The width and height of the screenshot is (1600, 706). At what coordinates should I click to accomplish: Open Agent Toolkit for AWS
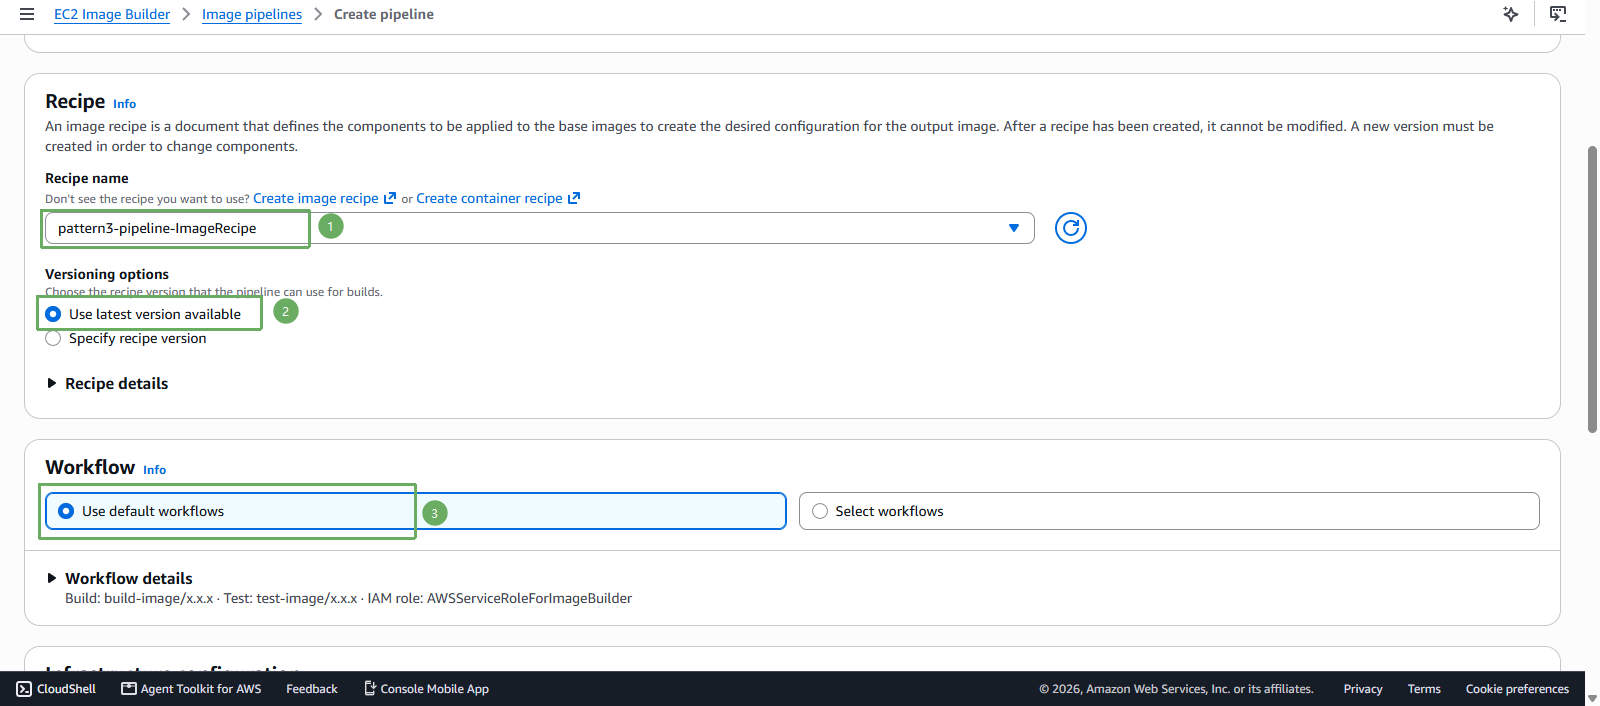pos(191,689)
